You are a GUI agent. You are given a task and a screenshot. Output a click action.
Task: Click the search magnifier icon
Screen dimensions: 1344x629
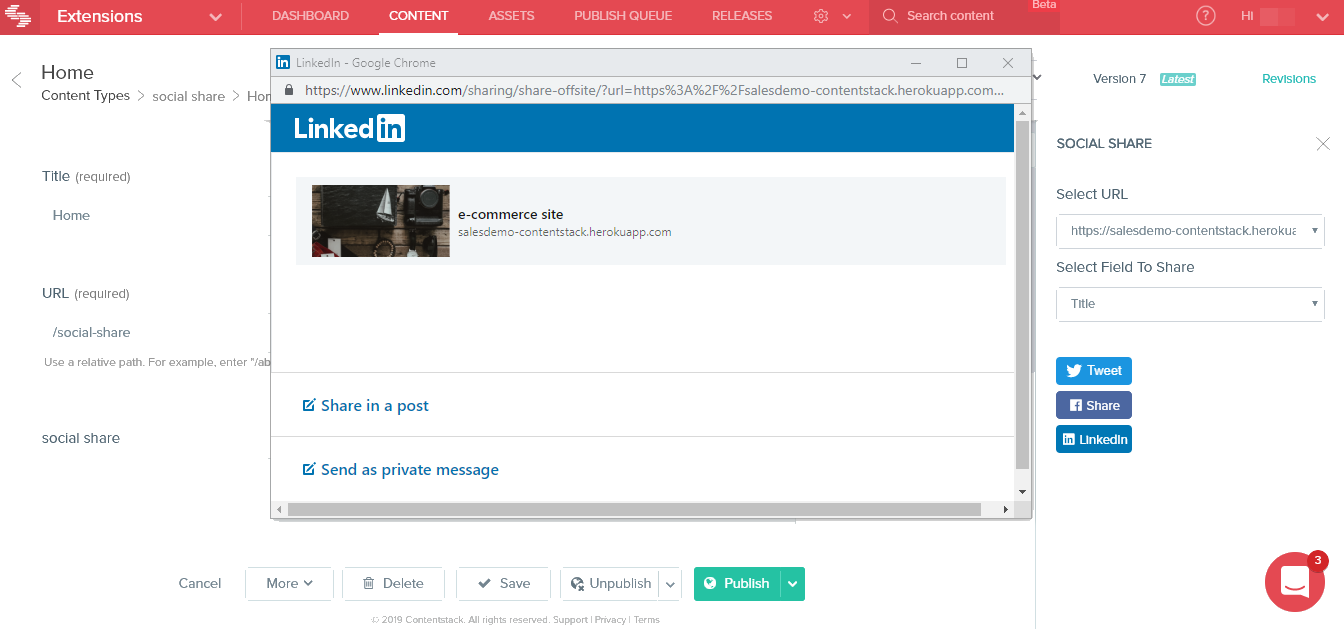click(890, 16)
